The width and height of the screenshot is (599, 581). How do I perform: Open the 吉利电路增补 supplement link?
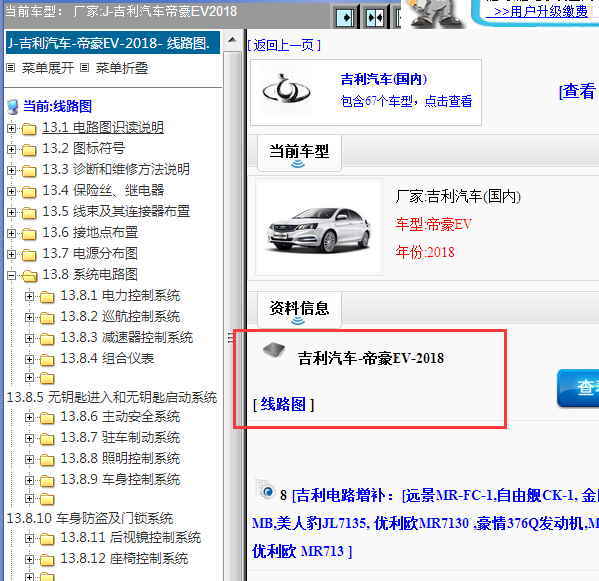click(425, 523)
